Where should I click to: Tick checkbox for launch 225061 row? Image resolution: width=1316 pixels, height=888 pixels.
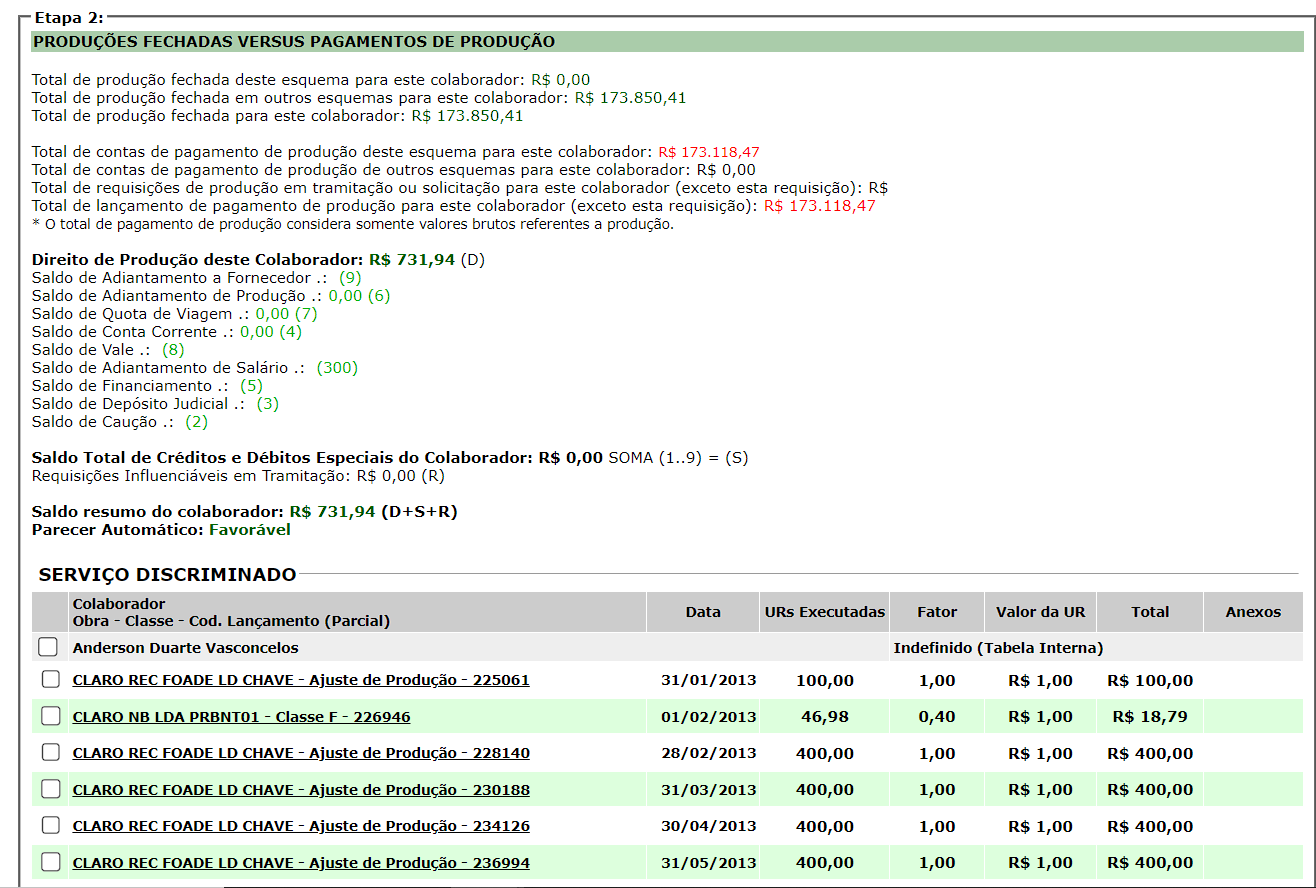point(51,680)
